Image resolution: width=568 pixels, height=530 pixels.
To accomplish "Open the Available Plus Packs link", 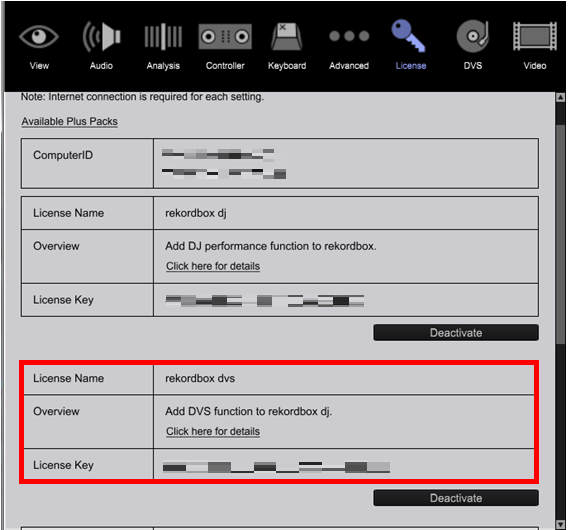I will [70, 121].
